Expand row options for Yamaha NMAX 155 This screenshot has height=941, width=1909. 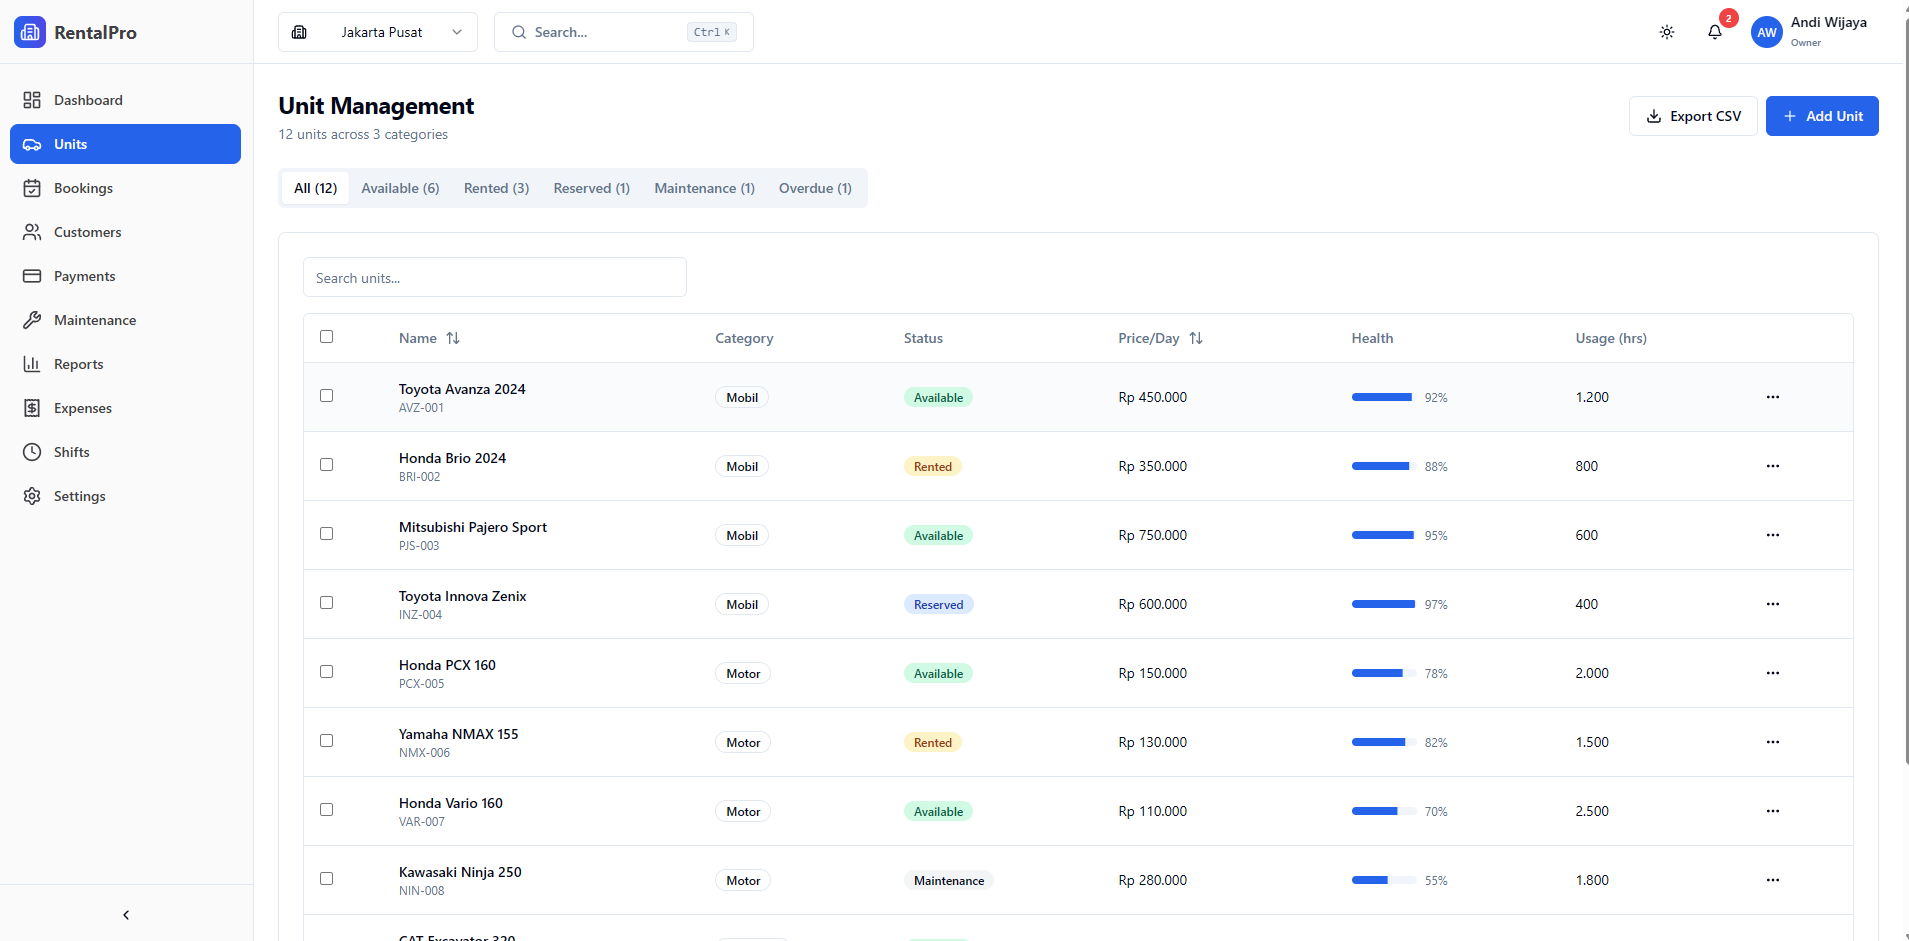click(1772, 742)
